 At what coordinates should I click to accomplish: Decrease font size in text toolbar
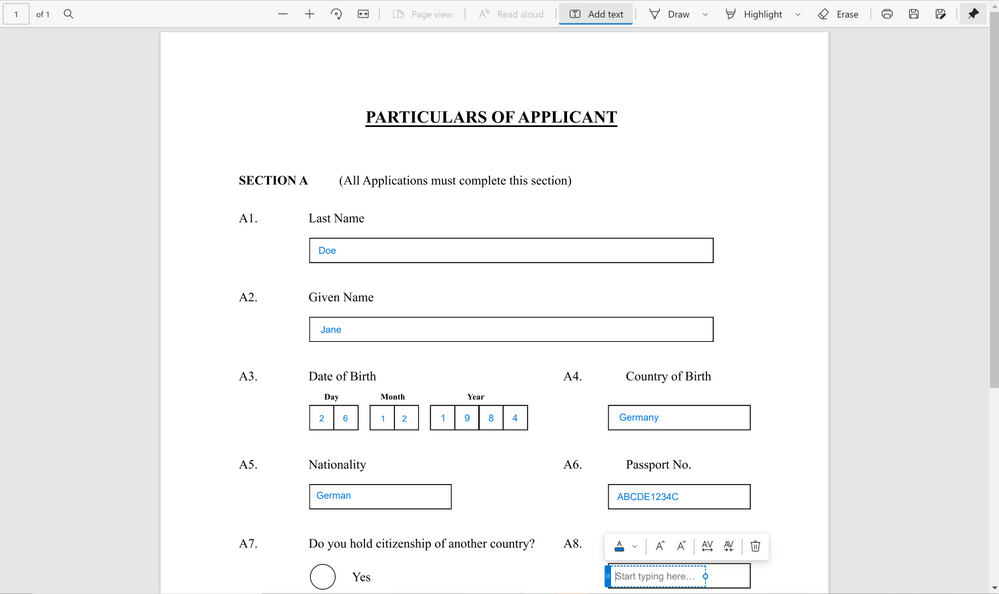coord(681,546)
